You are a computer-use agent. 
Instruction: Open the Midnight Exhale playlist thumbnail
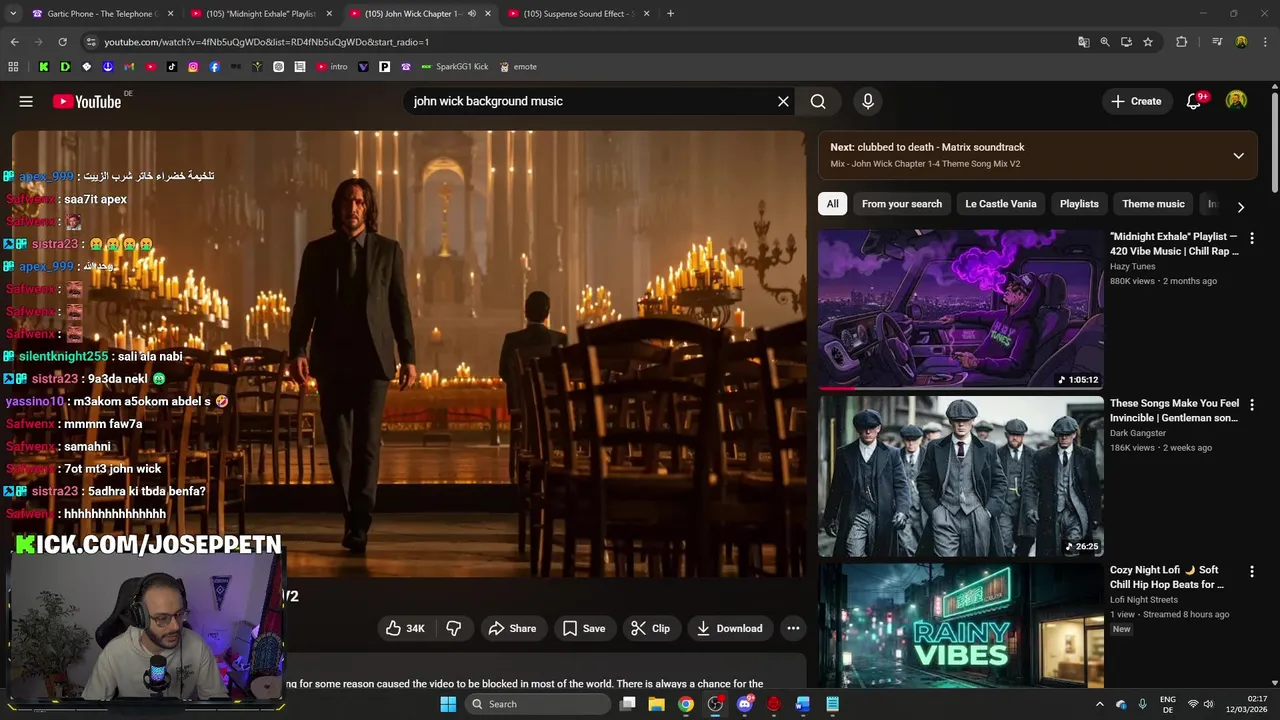960,309
